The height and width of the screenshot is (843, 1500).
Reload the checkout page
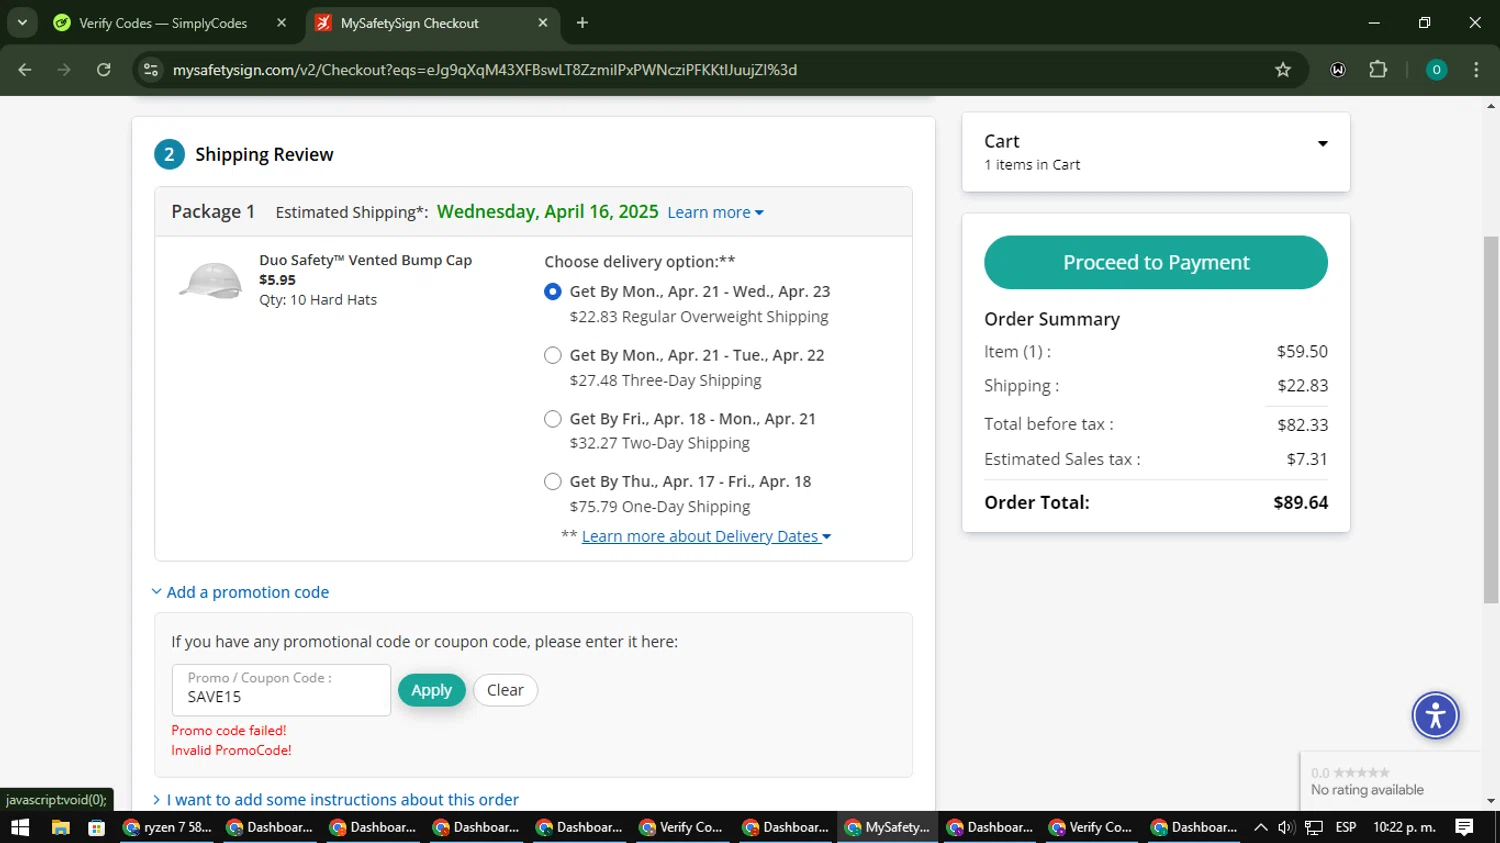point(104,70)
